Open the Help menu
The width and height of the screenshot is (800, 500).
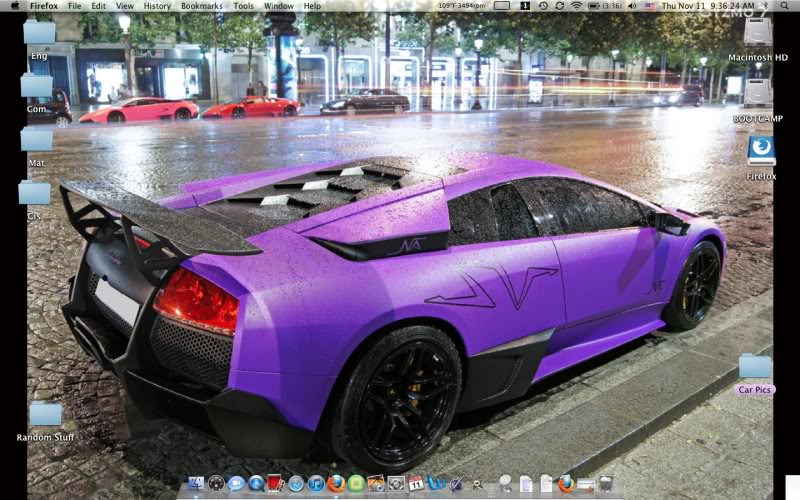pos(312,6)
